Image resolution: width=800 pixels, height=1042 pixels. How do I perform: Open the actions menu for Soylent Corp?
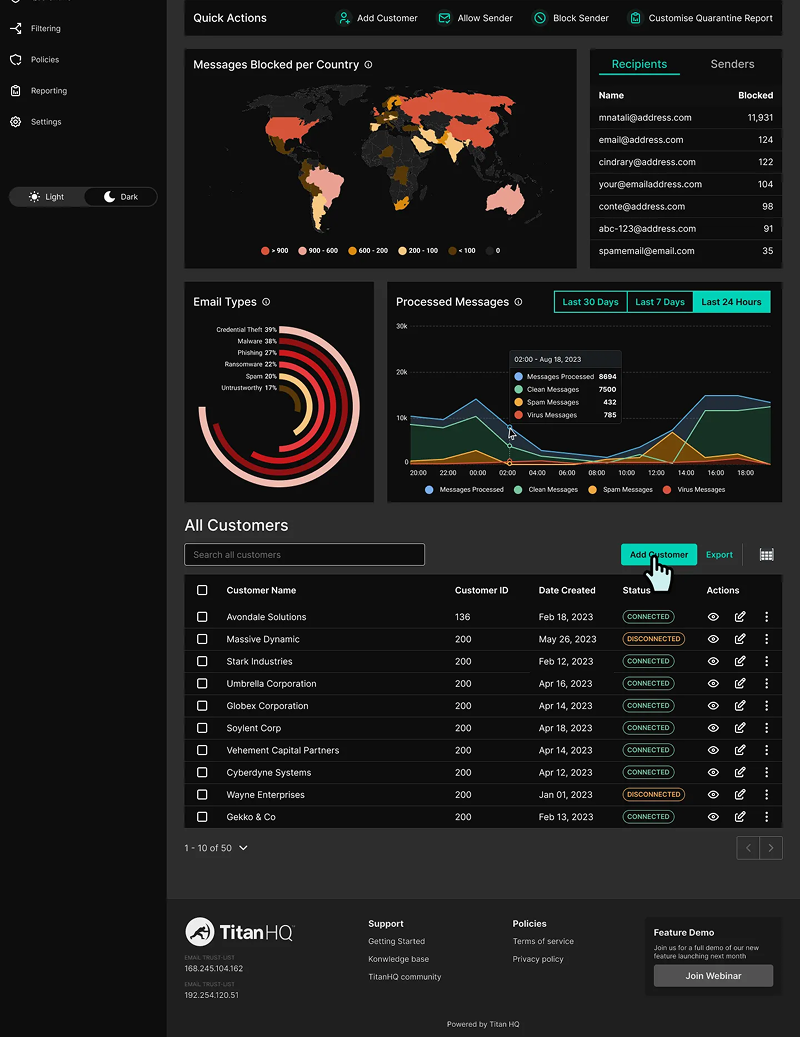tap(767, 728)
